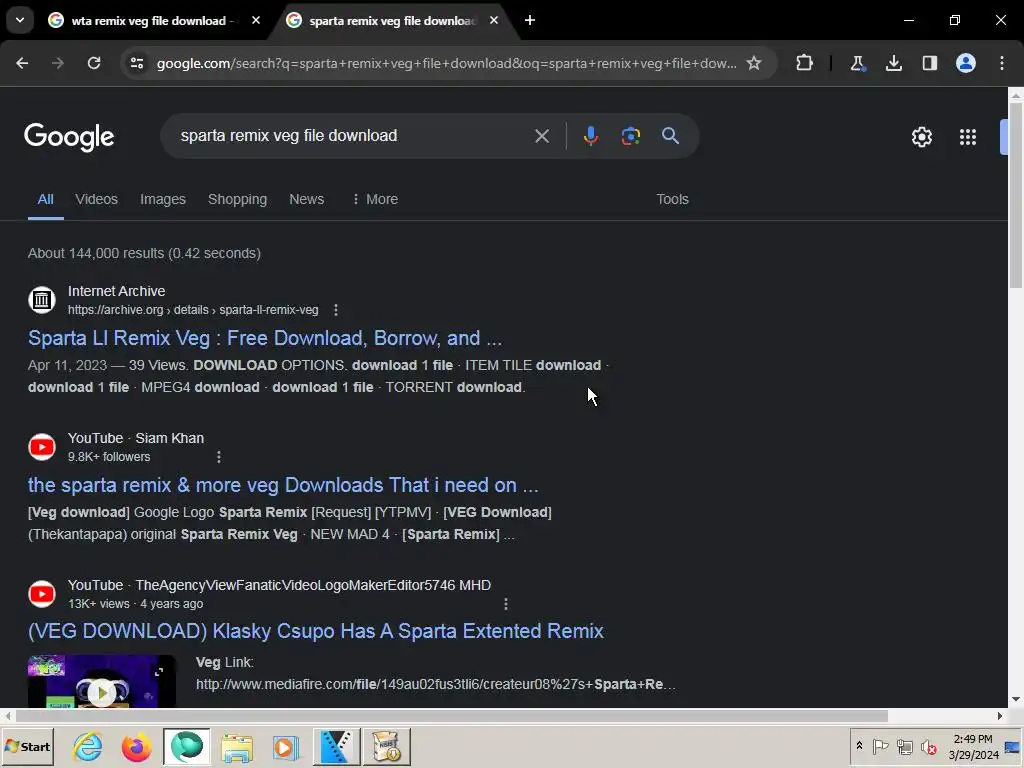The image size is (1024, 768).
Task: Start voice search with microphone icon
Action: point(590,136)
